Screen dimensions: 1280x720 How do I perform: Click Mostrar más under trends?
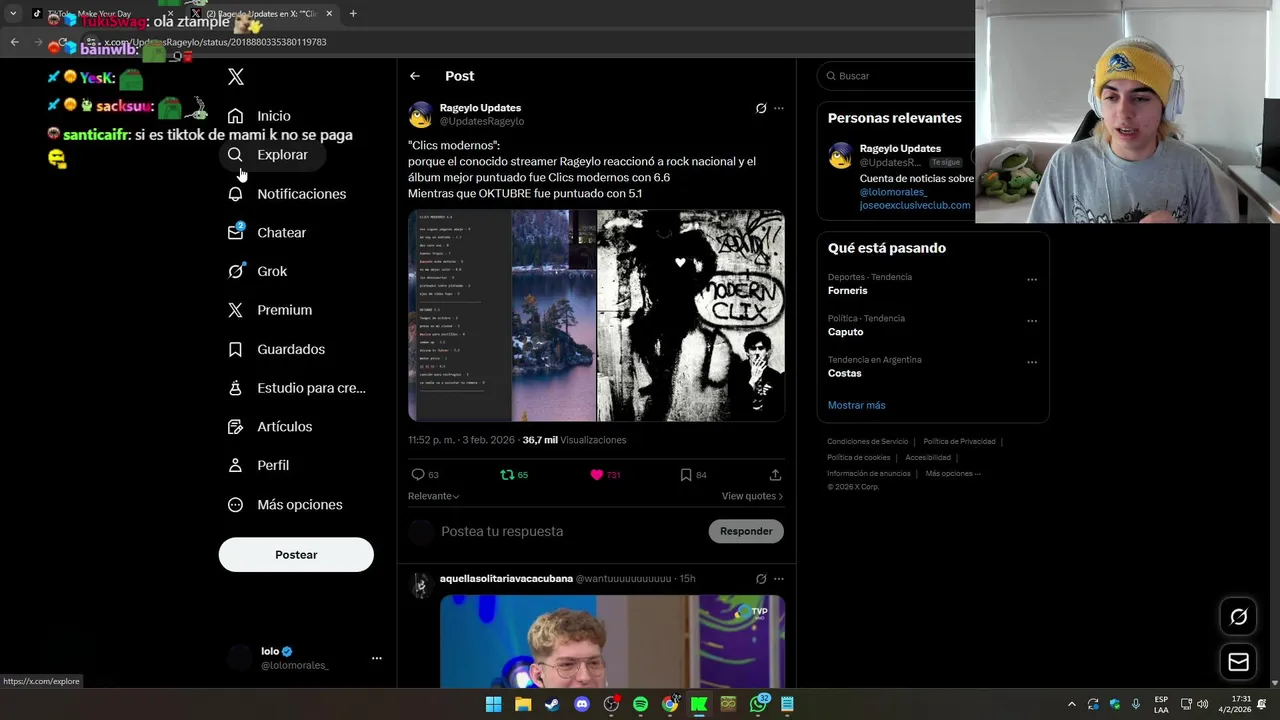(857, 405)
